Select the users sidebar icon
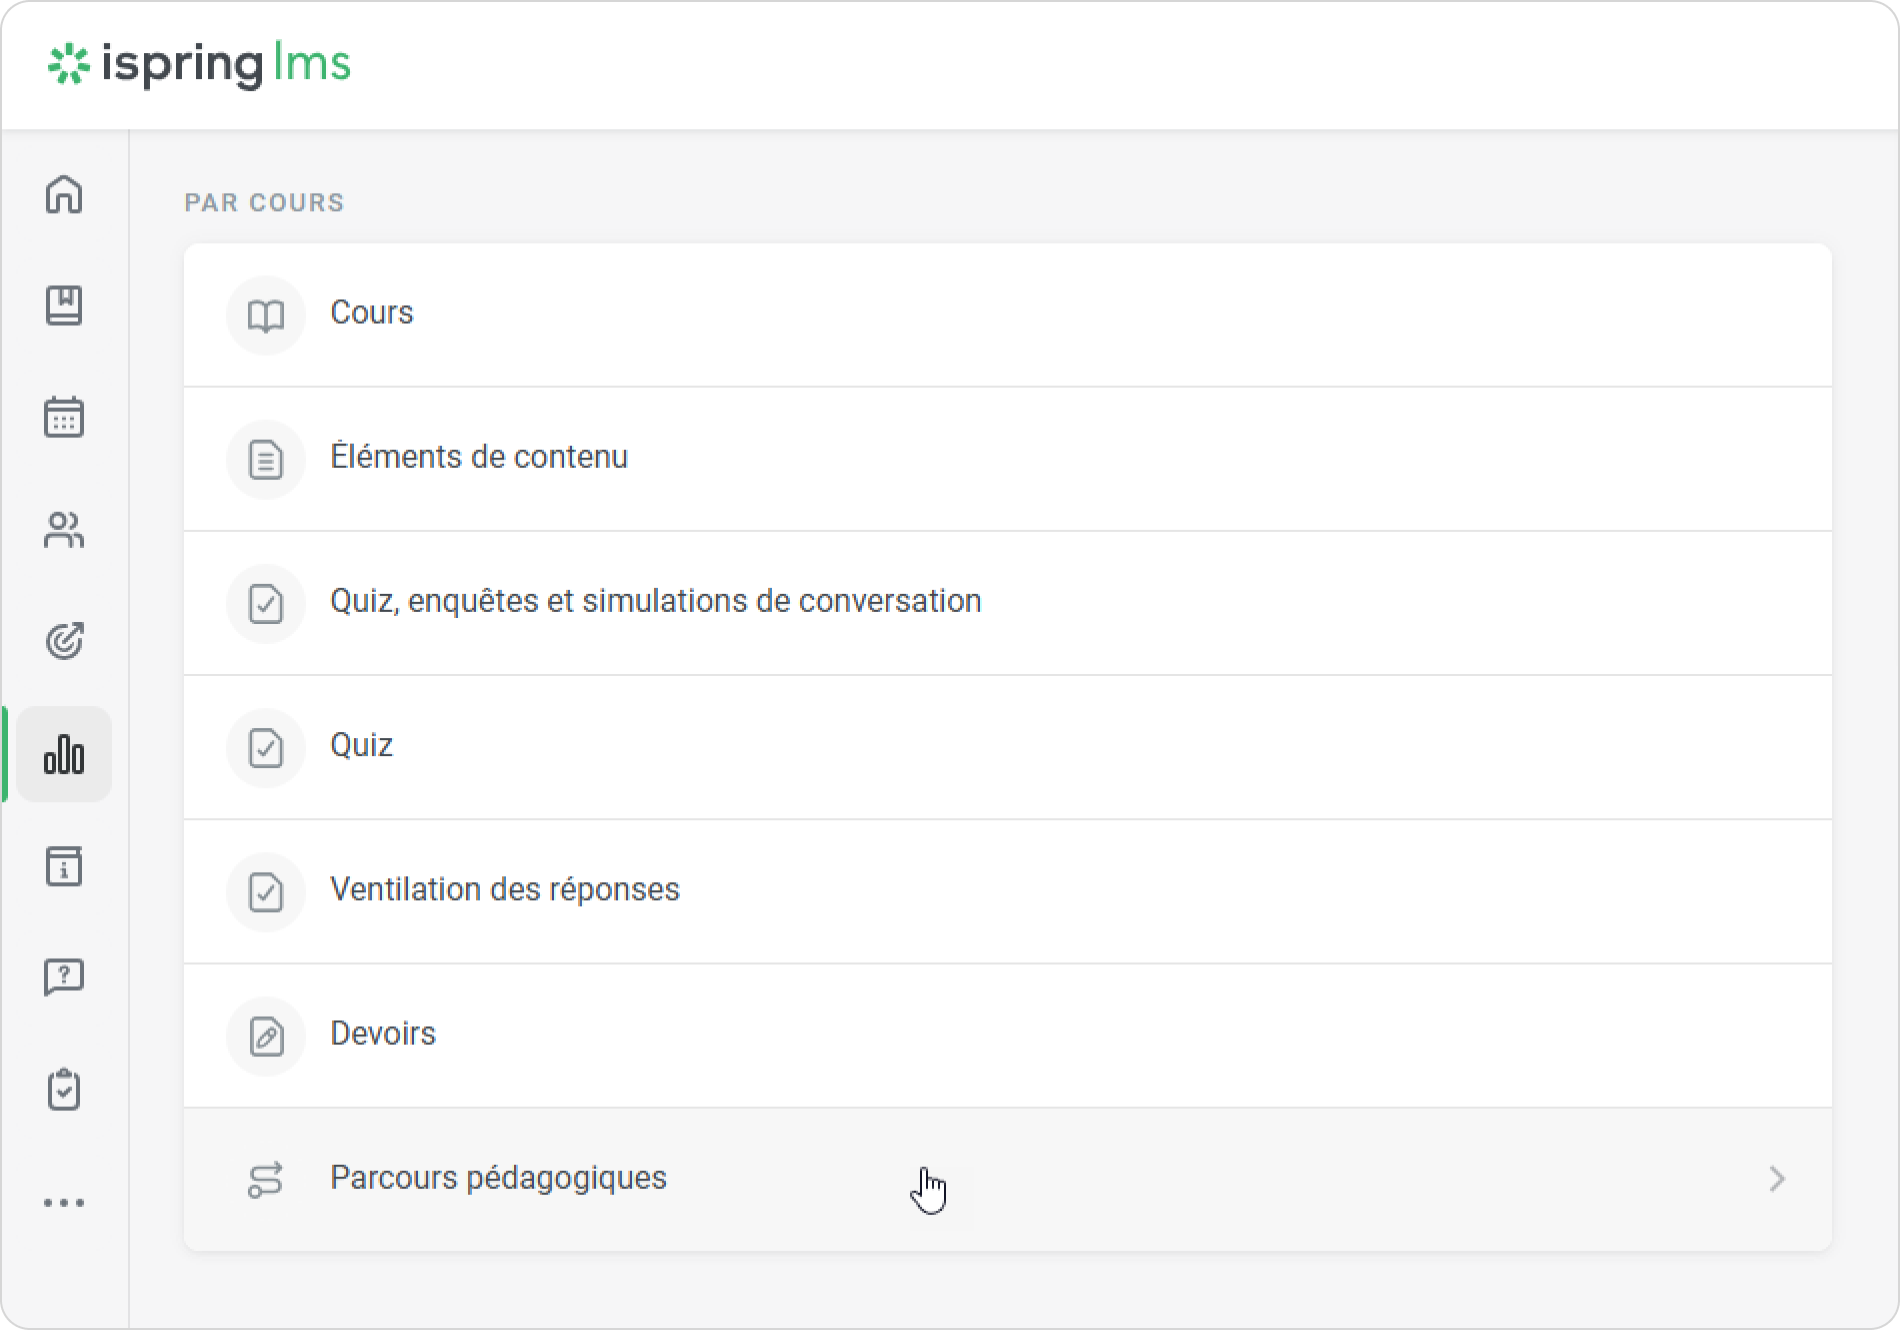 click(x=64, y=530)
